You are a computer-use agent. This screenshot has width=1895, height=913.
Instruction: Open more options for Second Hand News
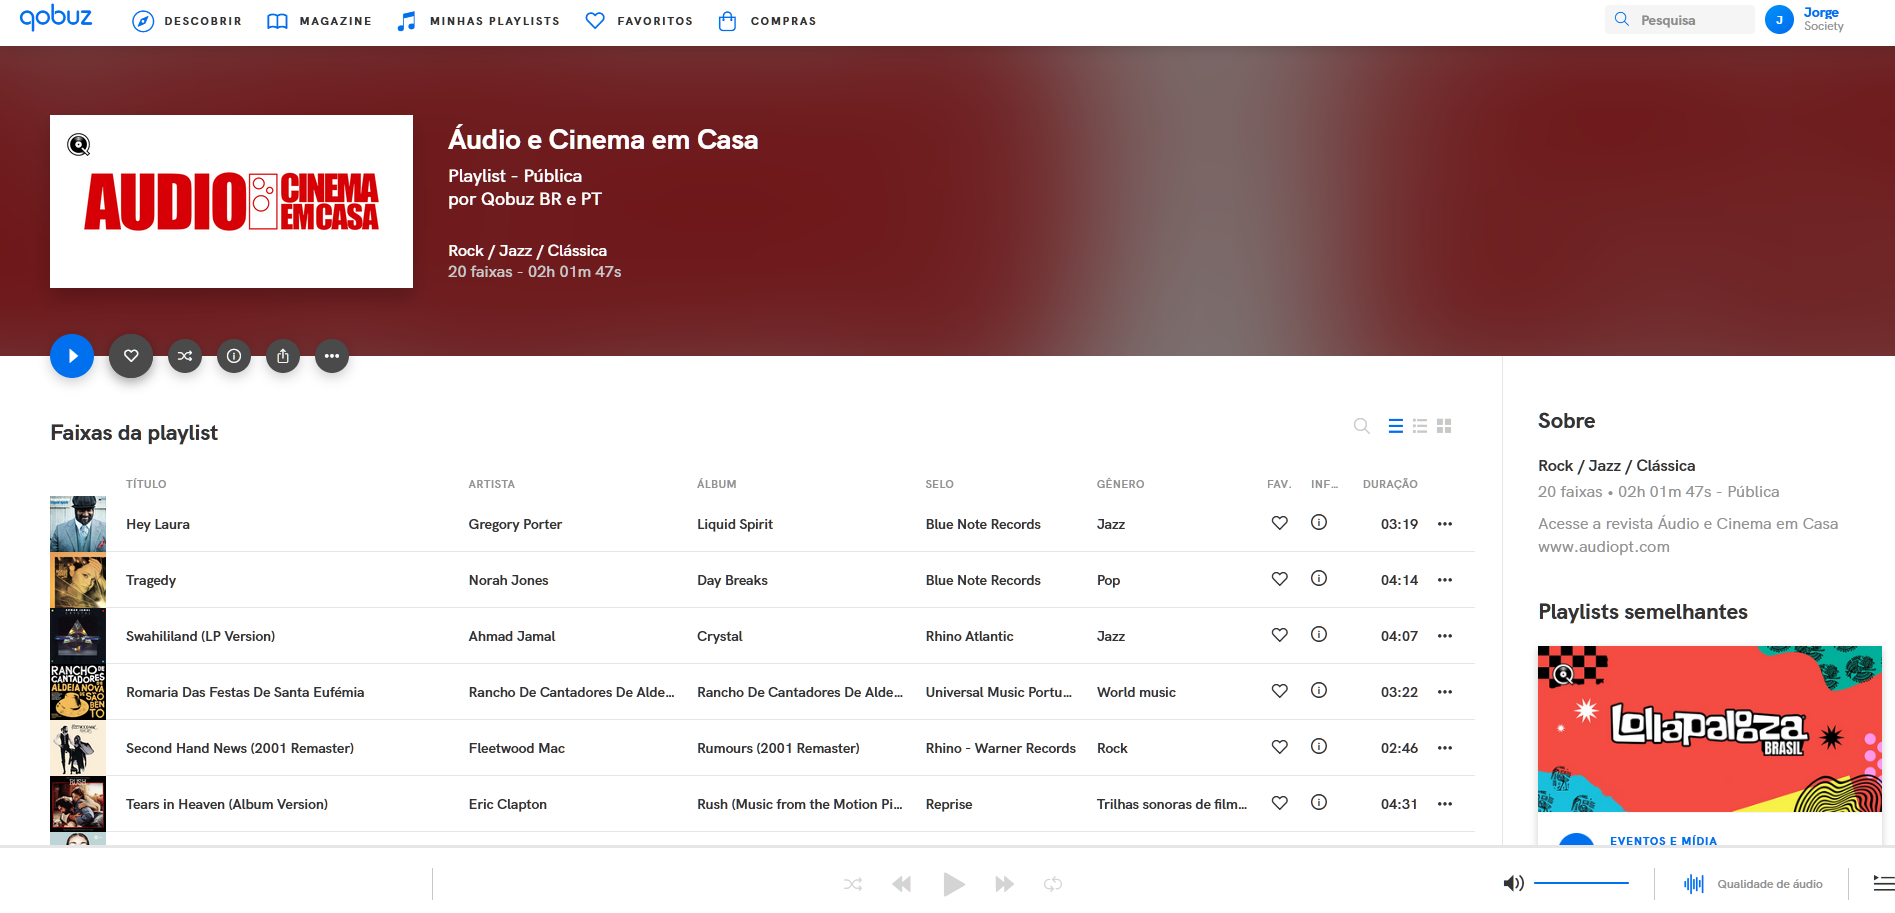click(1445, 748)
